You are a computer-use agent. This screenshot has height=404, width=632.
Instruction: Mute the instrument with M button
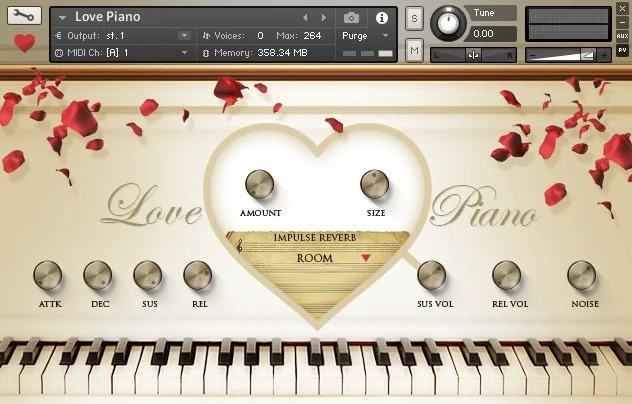pos(415,49)
